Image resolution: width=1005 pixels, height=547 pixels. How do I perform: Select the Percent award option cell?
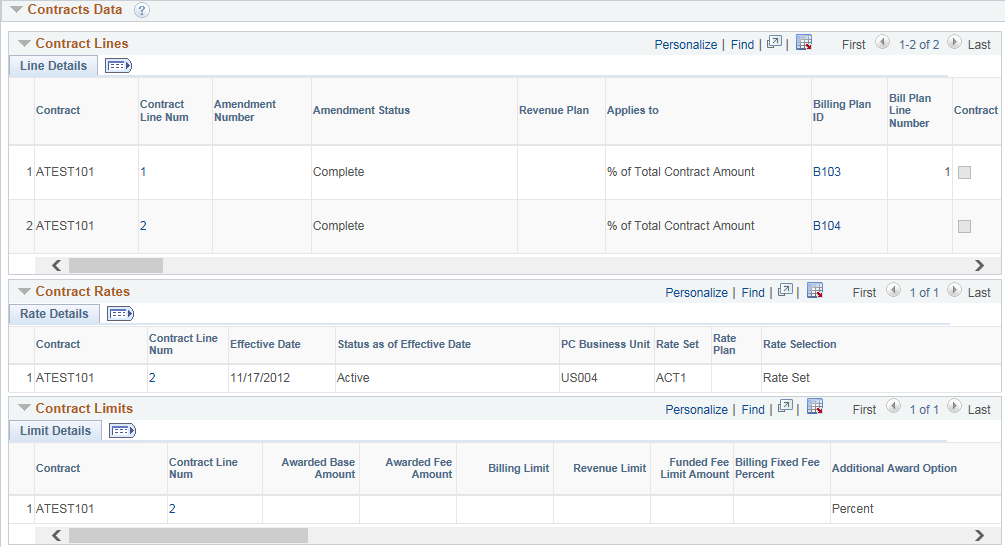[852, 509]
